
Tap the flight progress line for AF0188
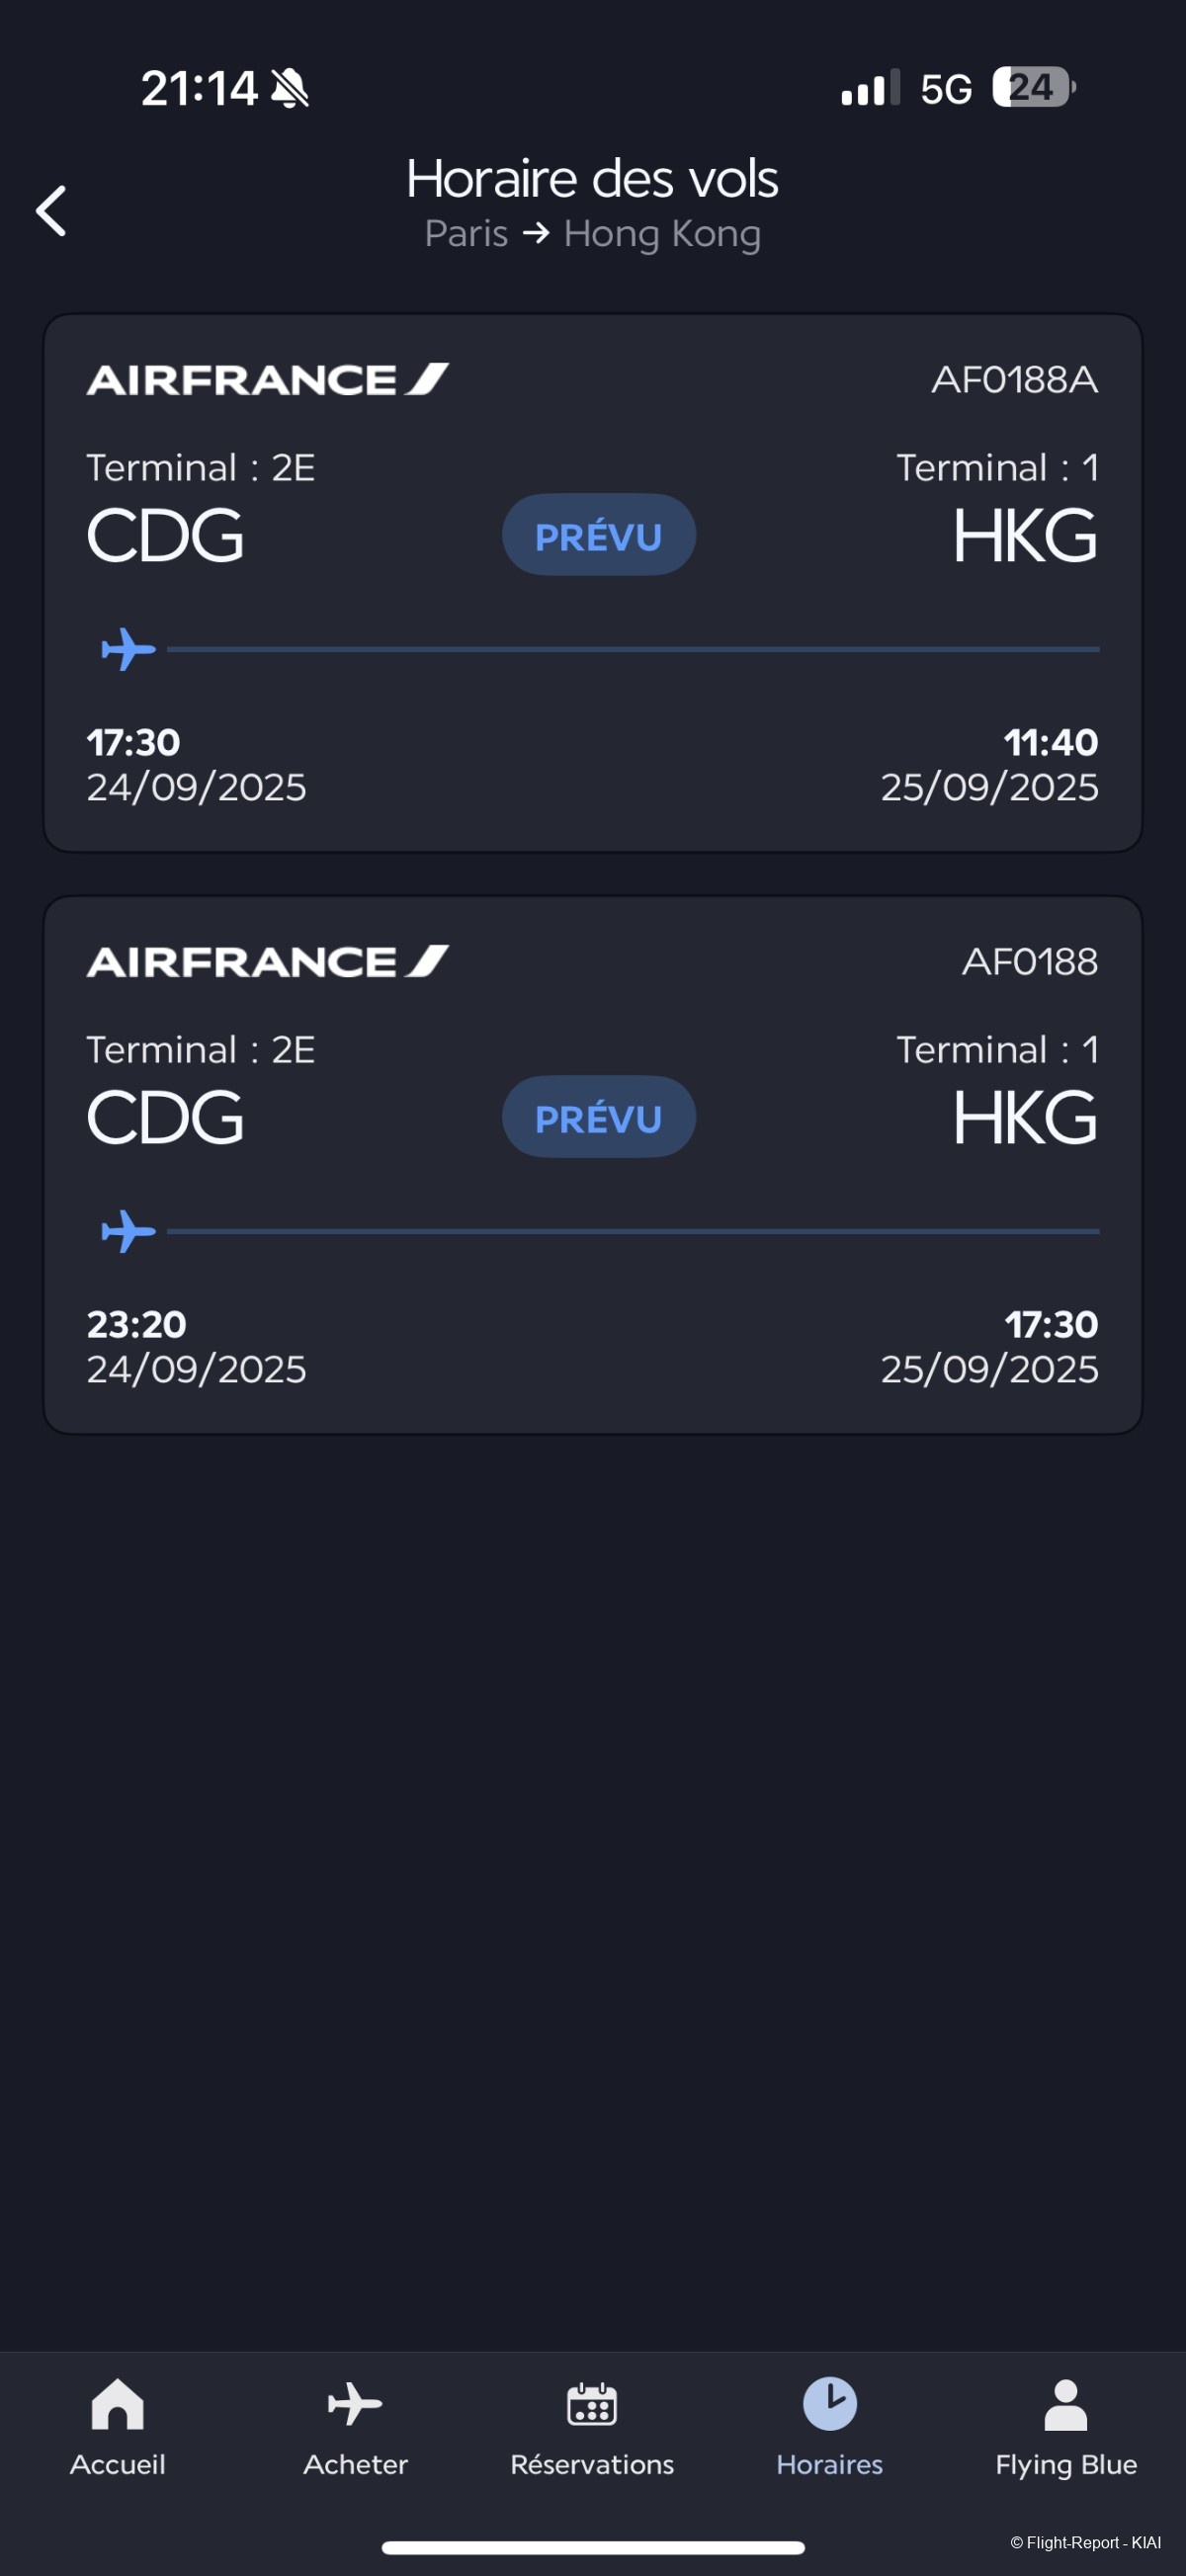[632, 1231]
